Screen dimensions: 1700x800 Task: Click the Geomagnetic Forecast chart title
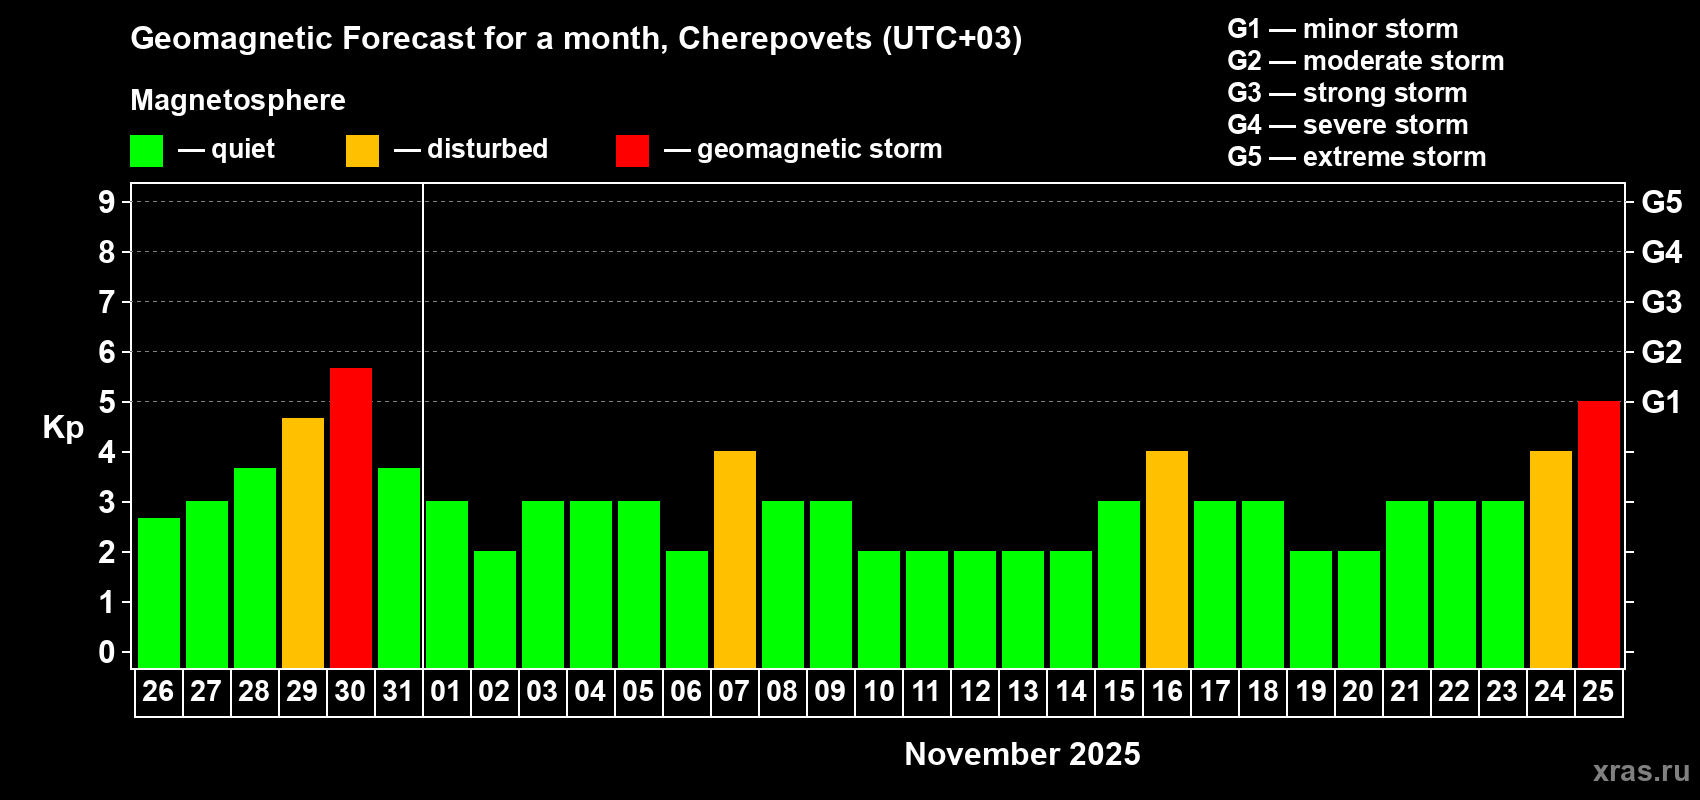[x=576, y=38]
